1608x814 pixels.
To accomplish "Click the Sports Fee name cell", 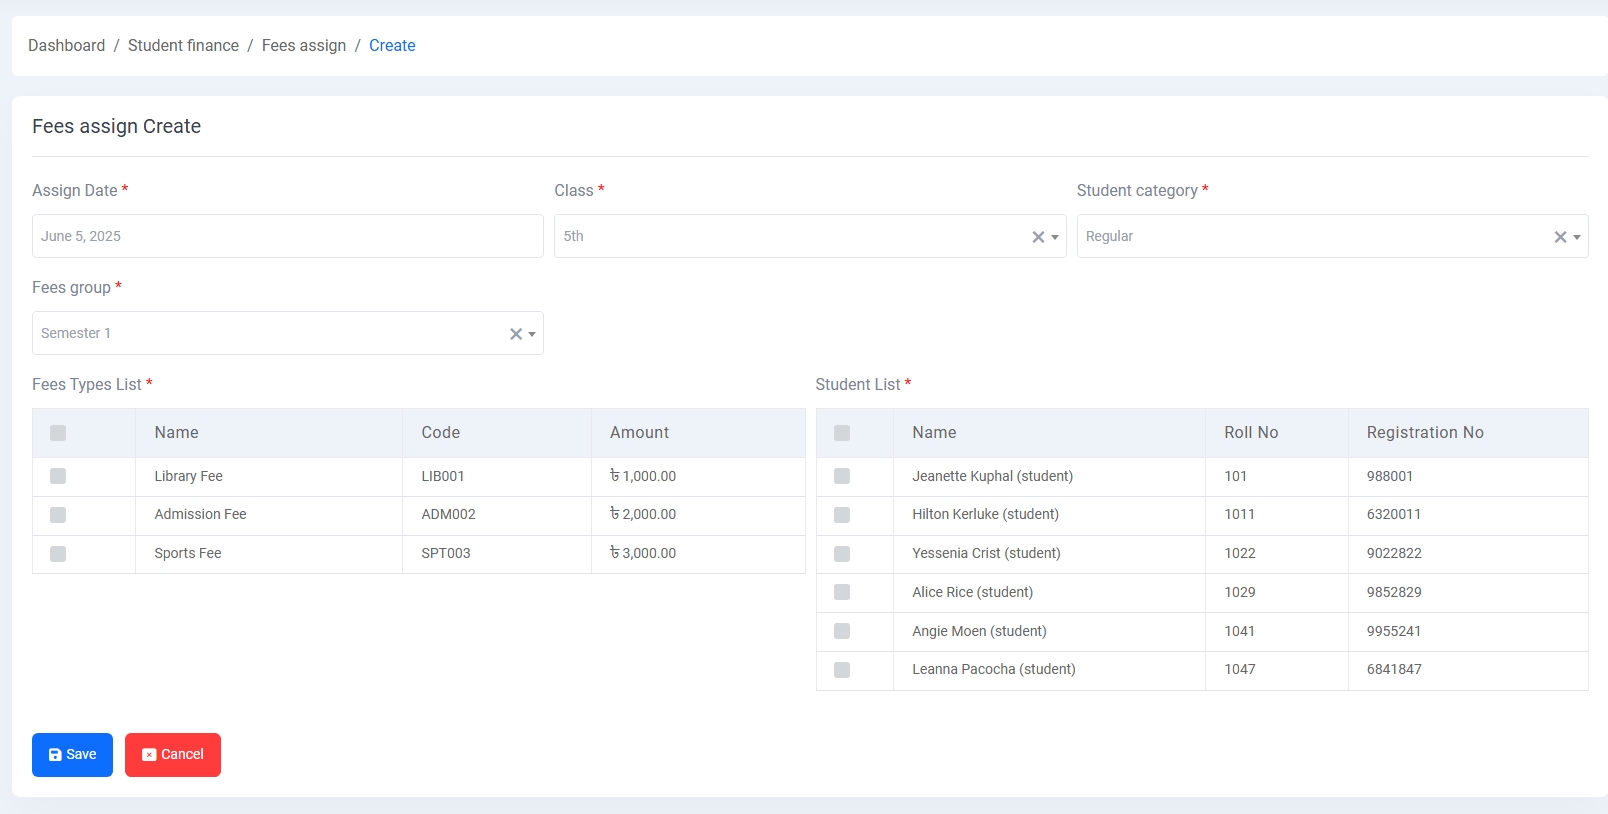I will tap(269, 554).
